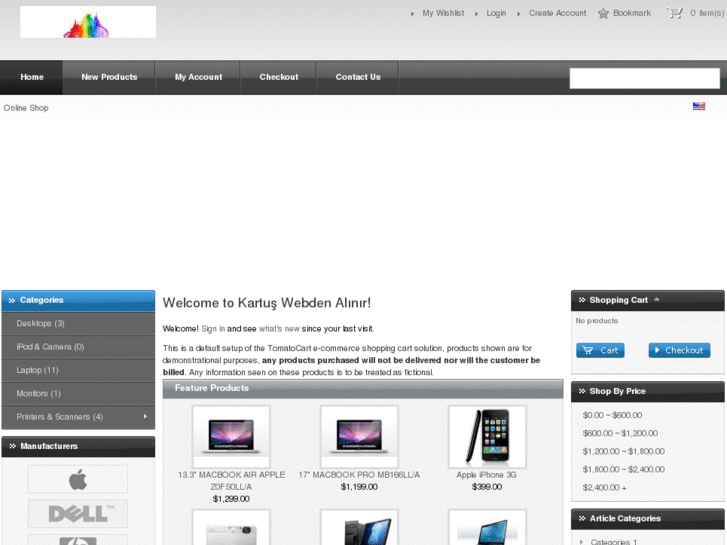
Task: Click the Categories 1 article link
Action: (613, 541)
